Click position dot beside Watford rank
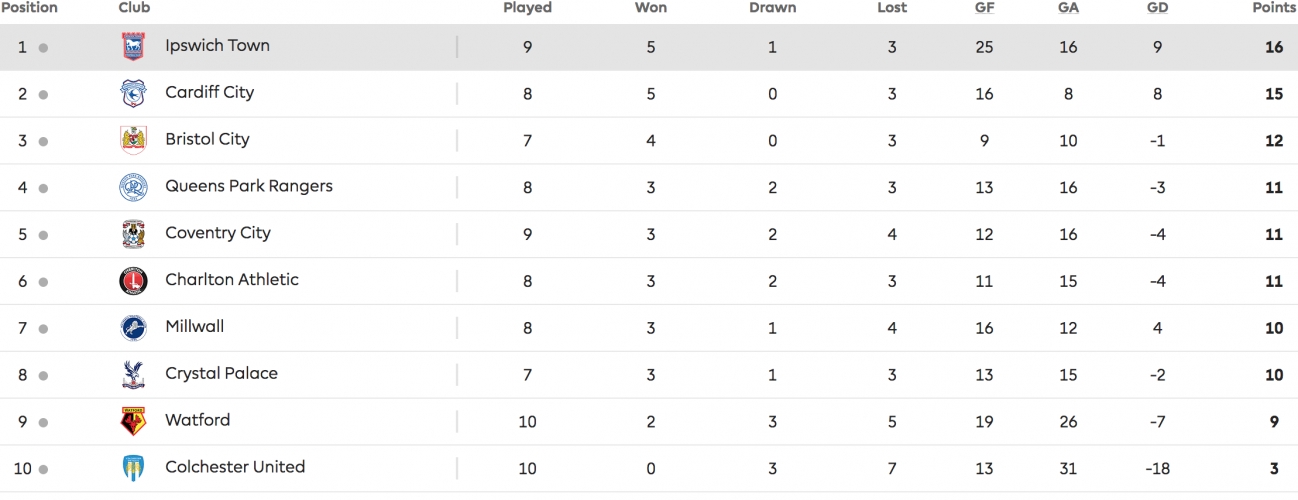 pos(43,423)
